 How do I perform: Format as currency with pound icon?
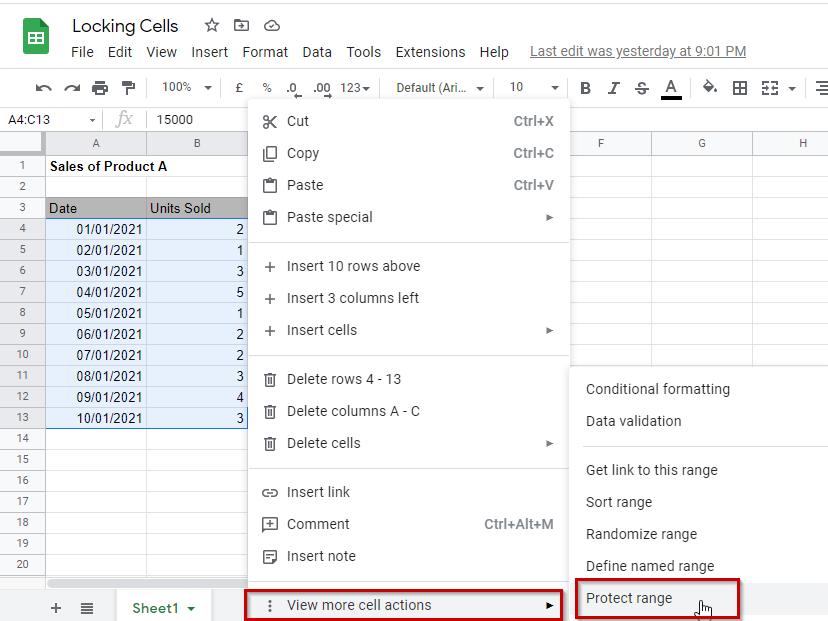tap(239, 88)
